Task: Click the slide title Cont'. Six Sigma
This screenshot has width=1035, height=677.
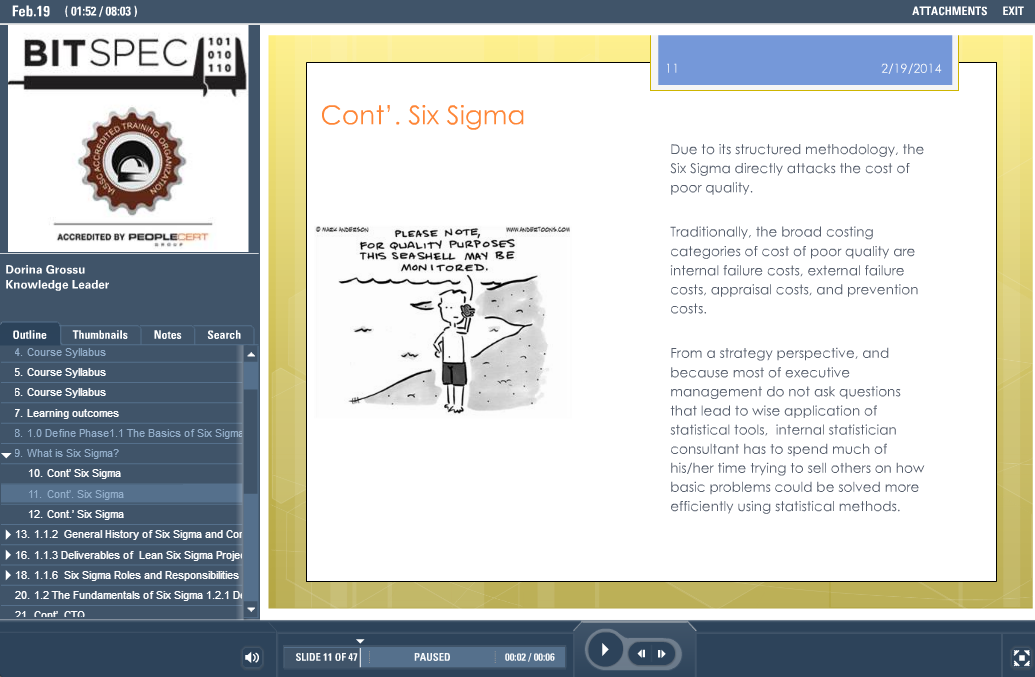Action: [422, 115]
